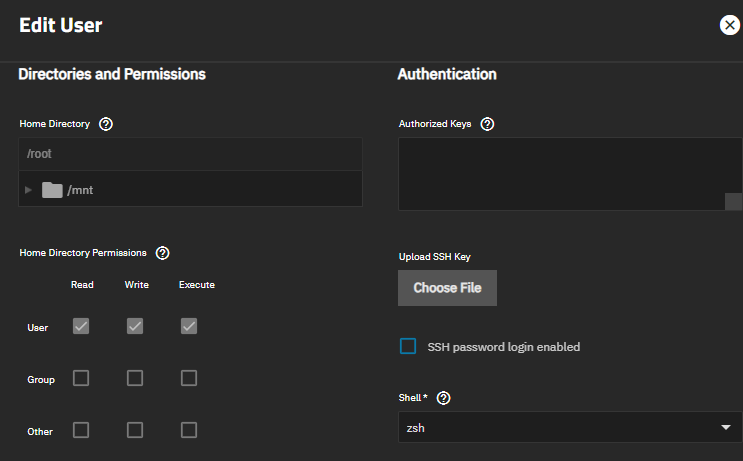Open the Shell dropdown showing zsh

click(x=570, y=427)
